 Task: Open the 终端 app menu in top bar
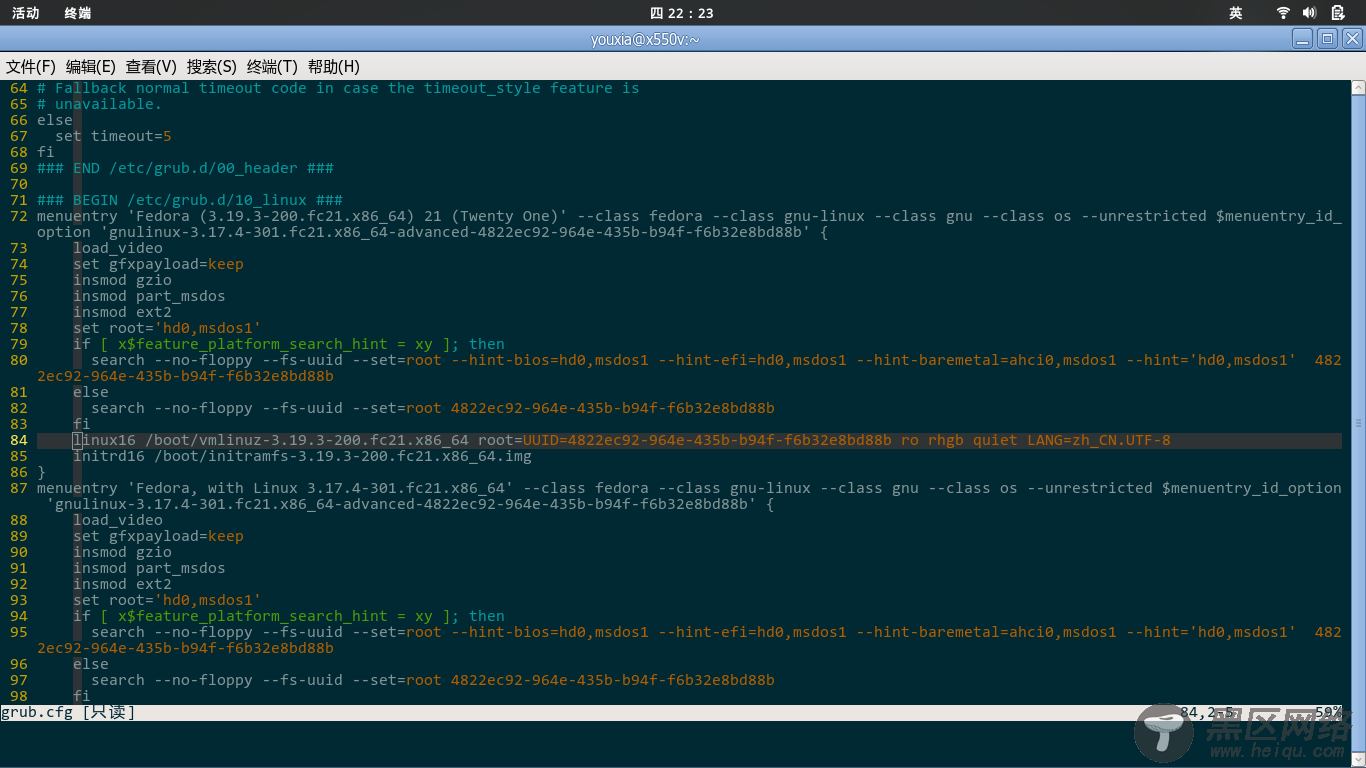(77, 13)
